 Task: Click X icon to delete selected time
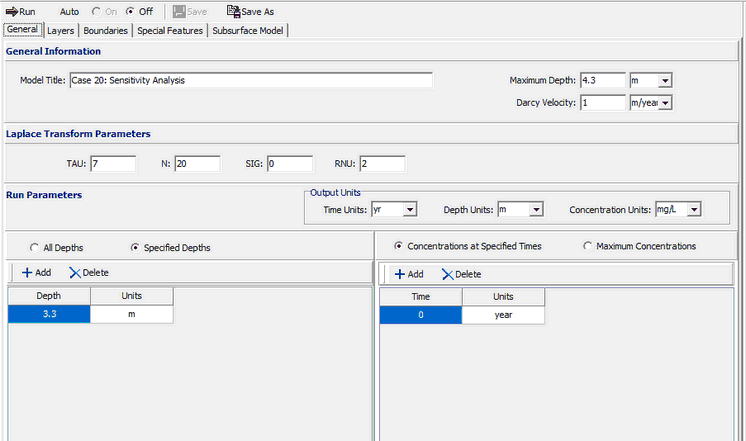(x=447, y=273)
